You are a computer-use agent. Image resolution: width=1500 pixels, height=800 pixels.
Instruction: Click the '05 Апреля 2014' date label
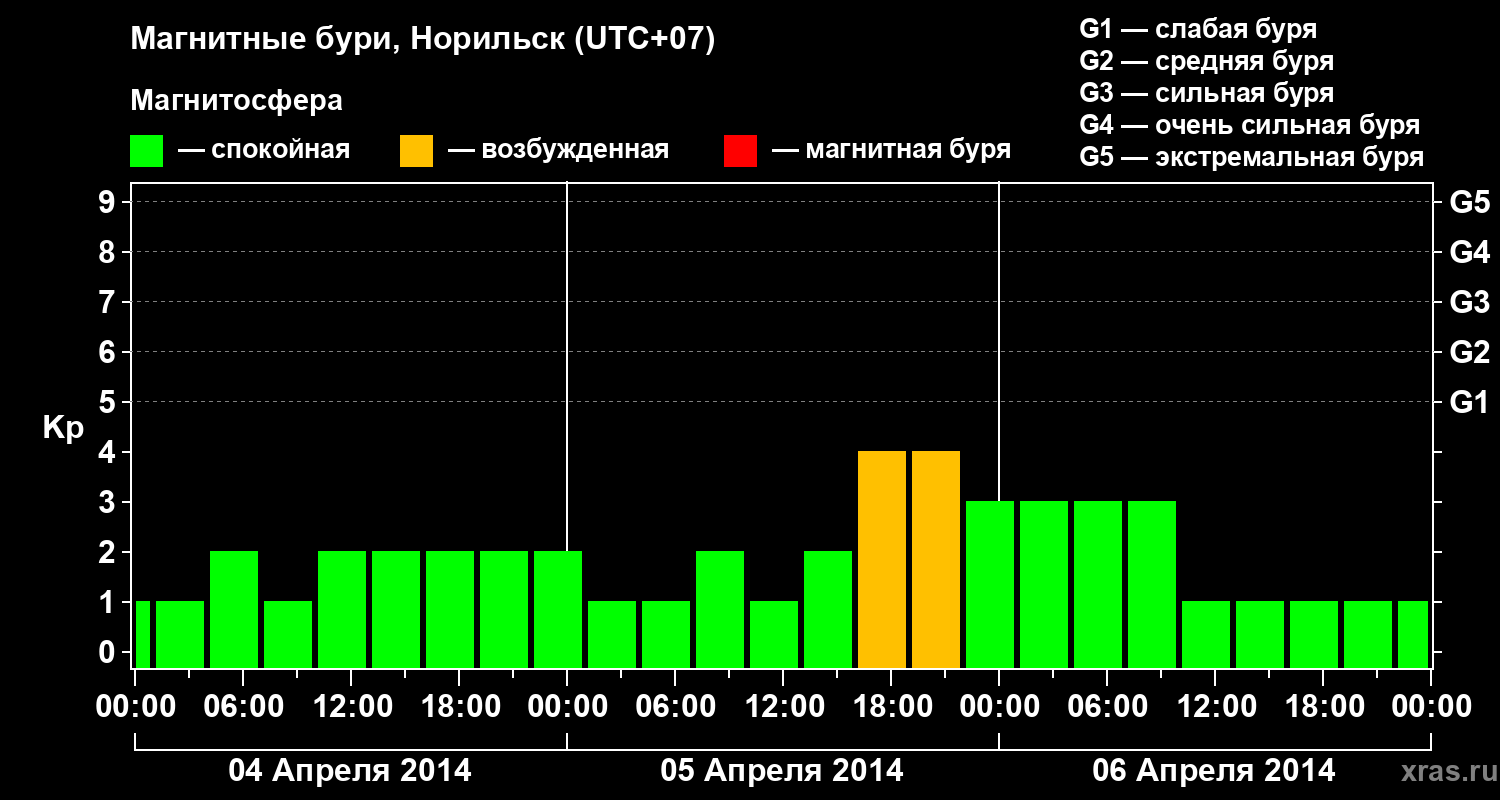tap(782, 771)
